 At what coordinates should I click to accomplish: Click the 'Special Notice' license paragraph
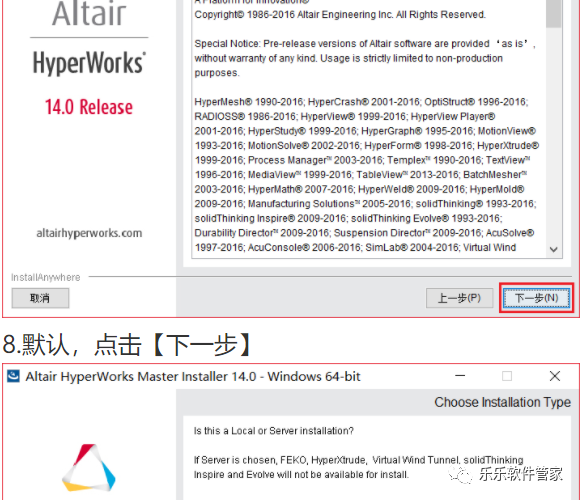(365, 58)
